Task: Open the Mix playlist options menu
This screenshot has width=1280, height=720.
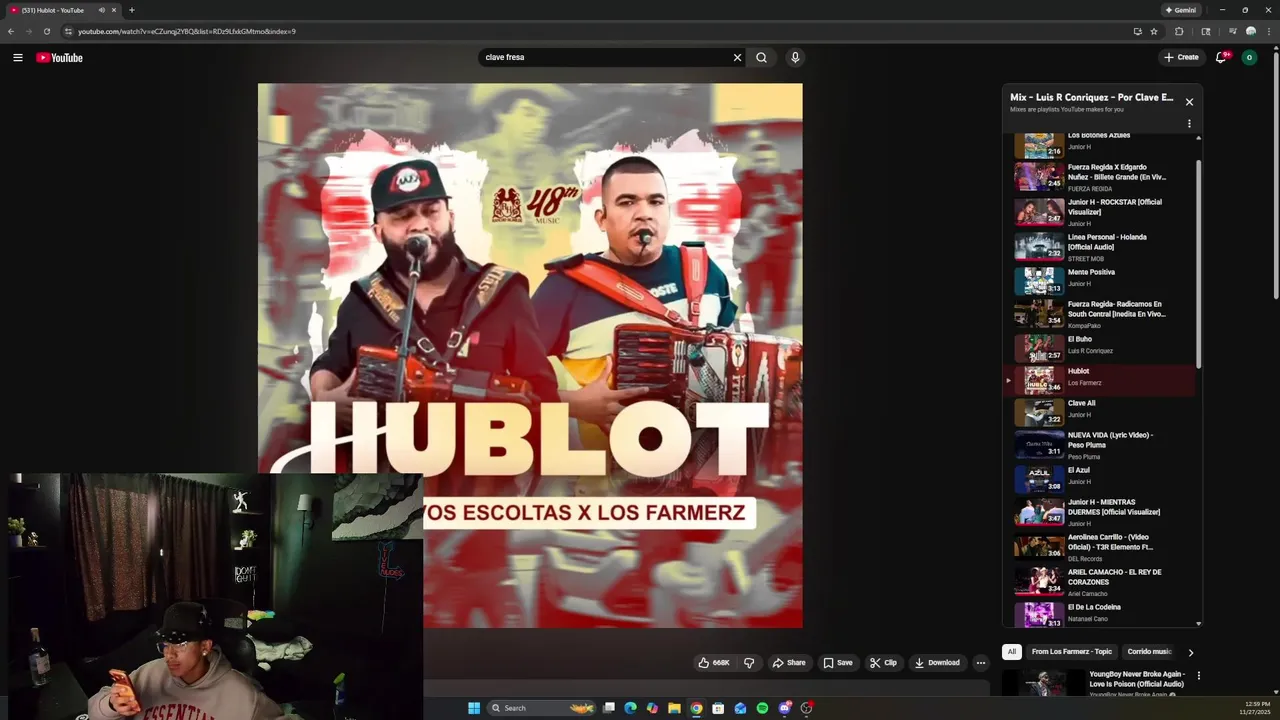Action: [x=1189, y=124]
